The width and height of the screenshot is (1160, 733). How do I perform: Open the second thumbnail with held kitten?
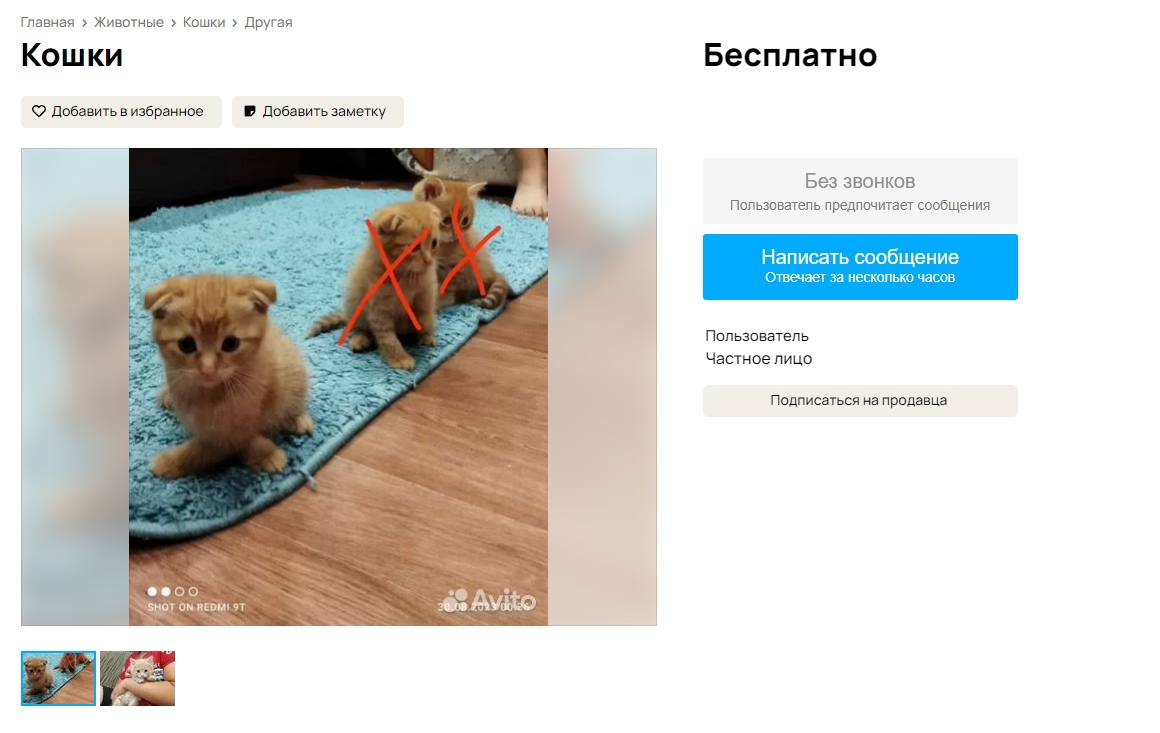click(138, 678)
